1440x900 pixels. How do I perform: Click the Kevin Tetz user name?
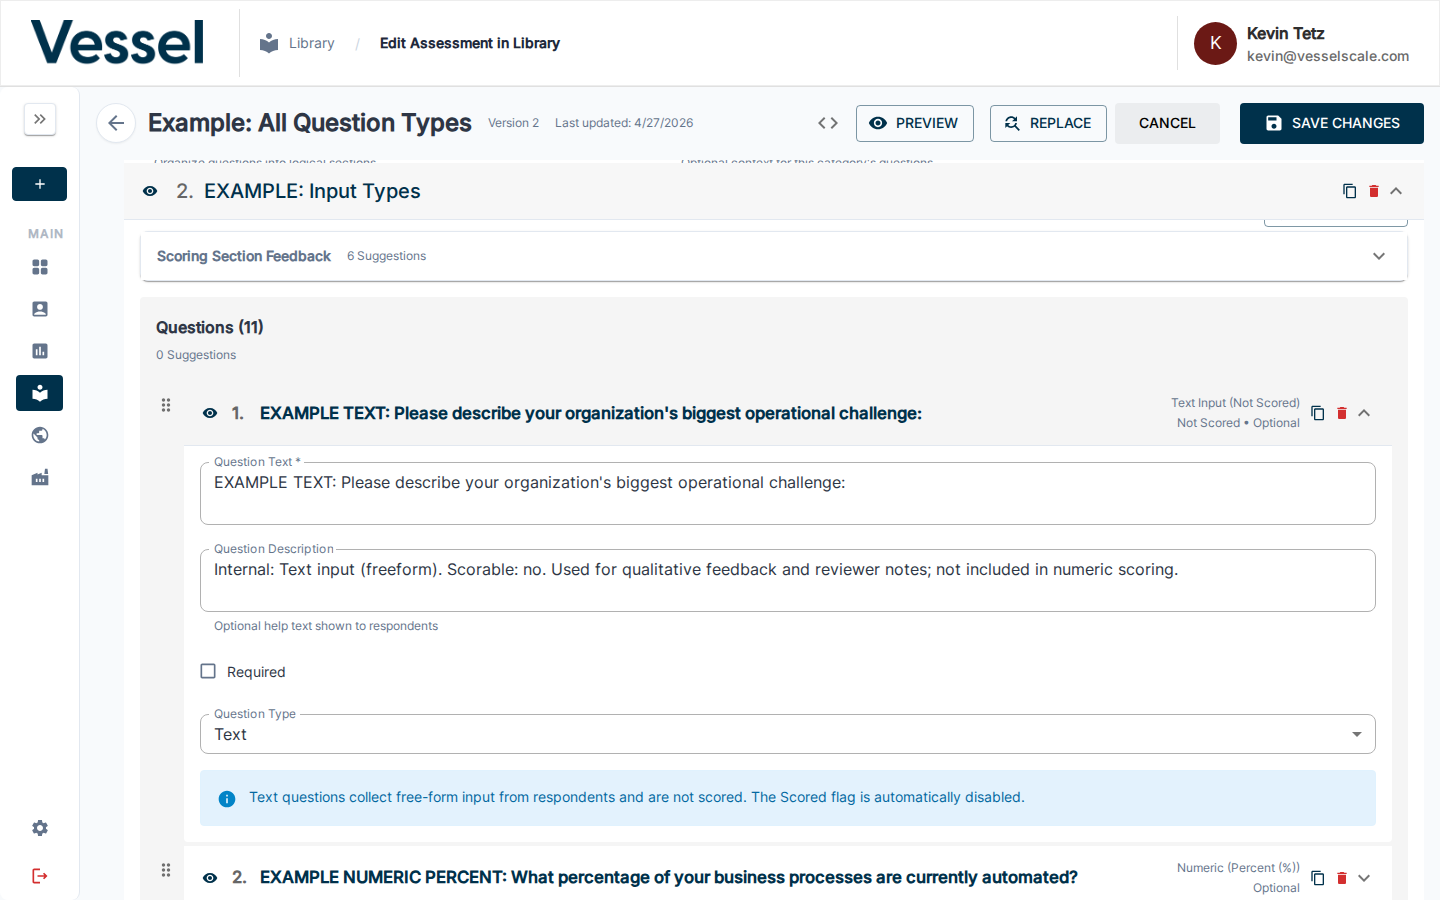(1285, 33)
